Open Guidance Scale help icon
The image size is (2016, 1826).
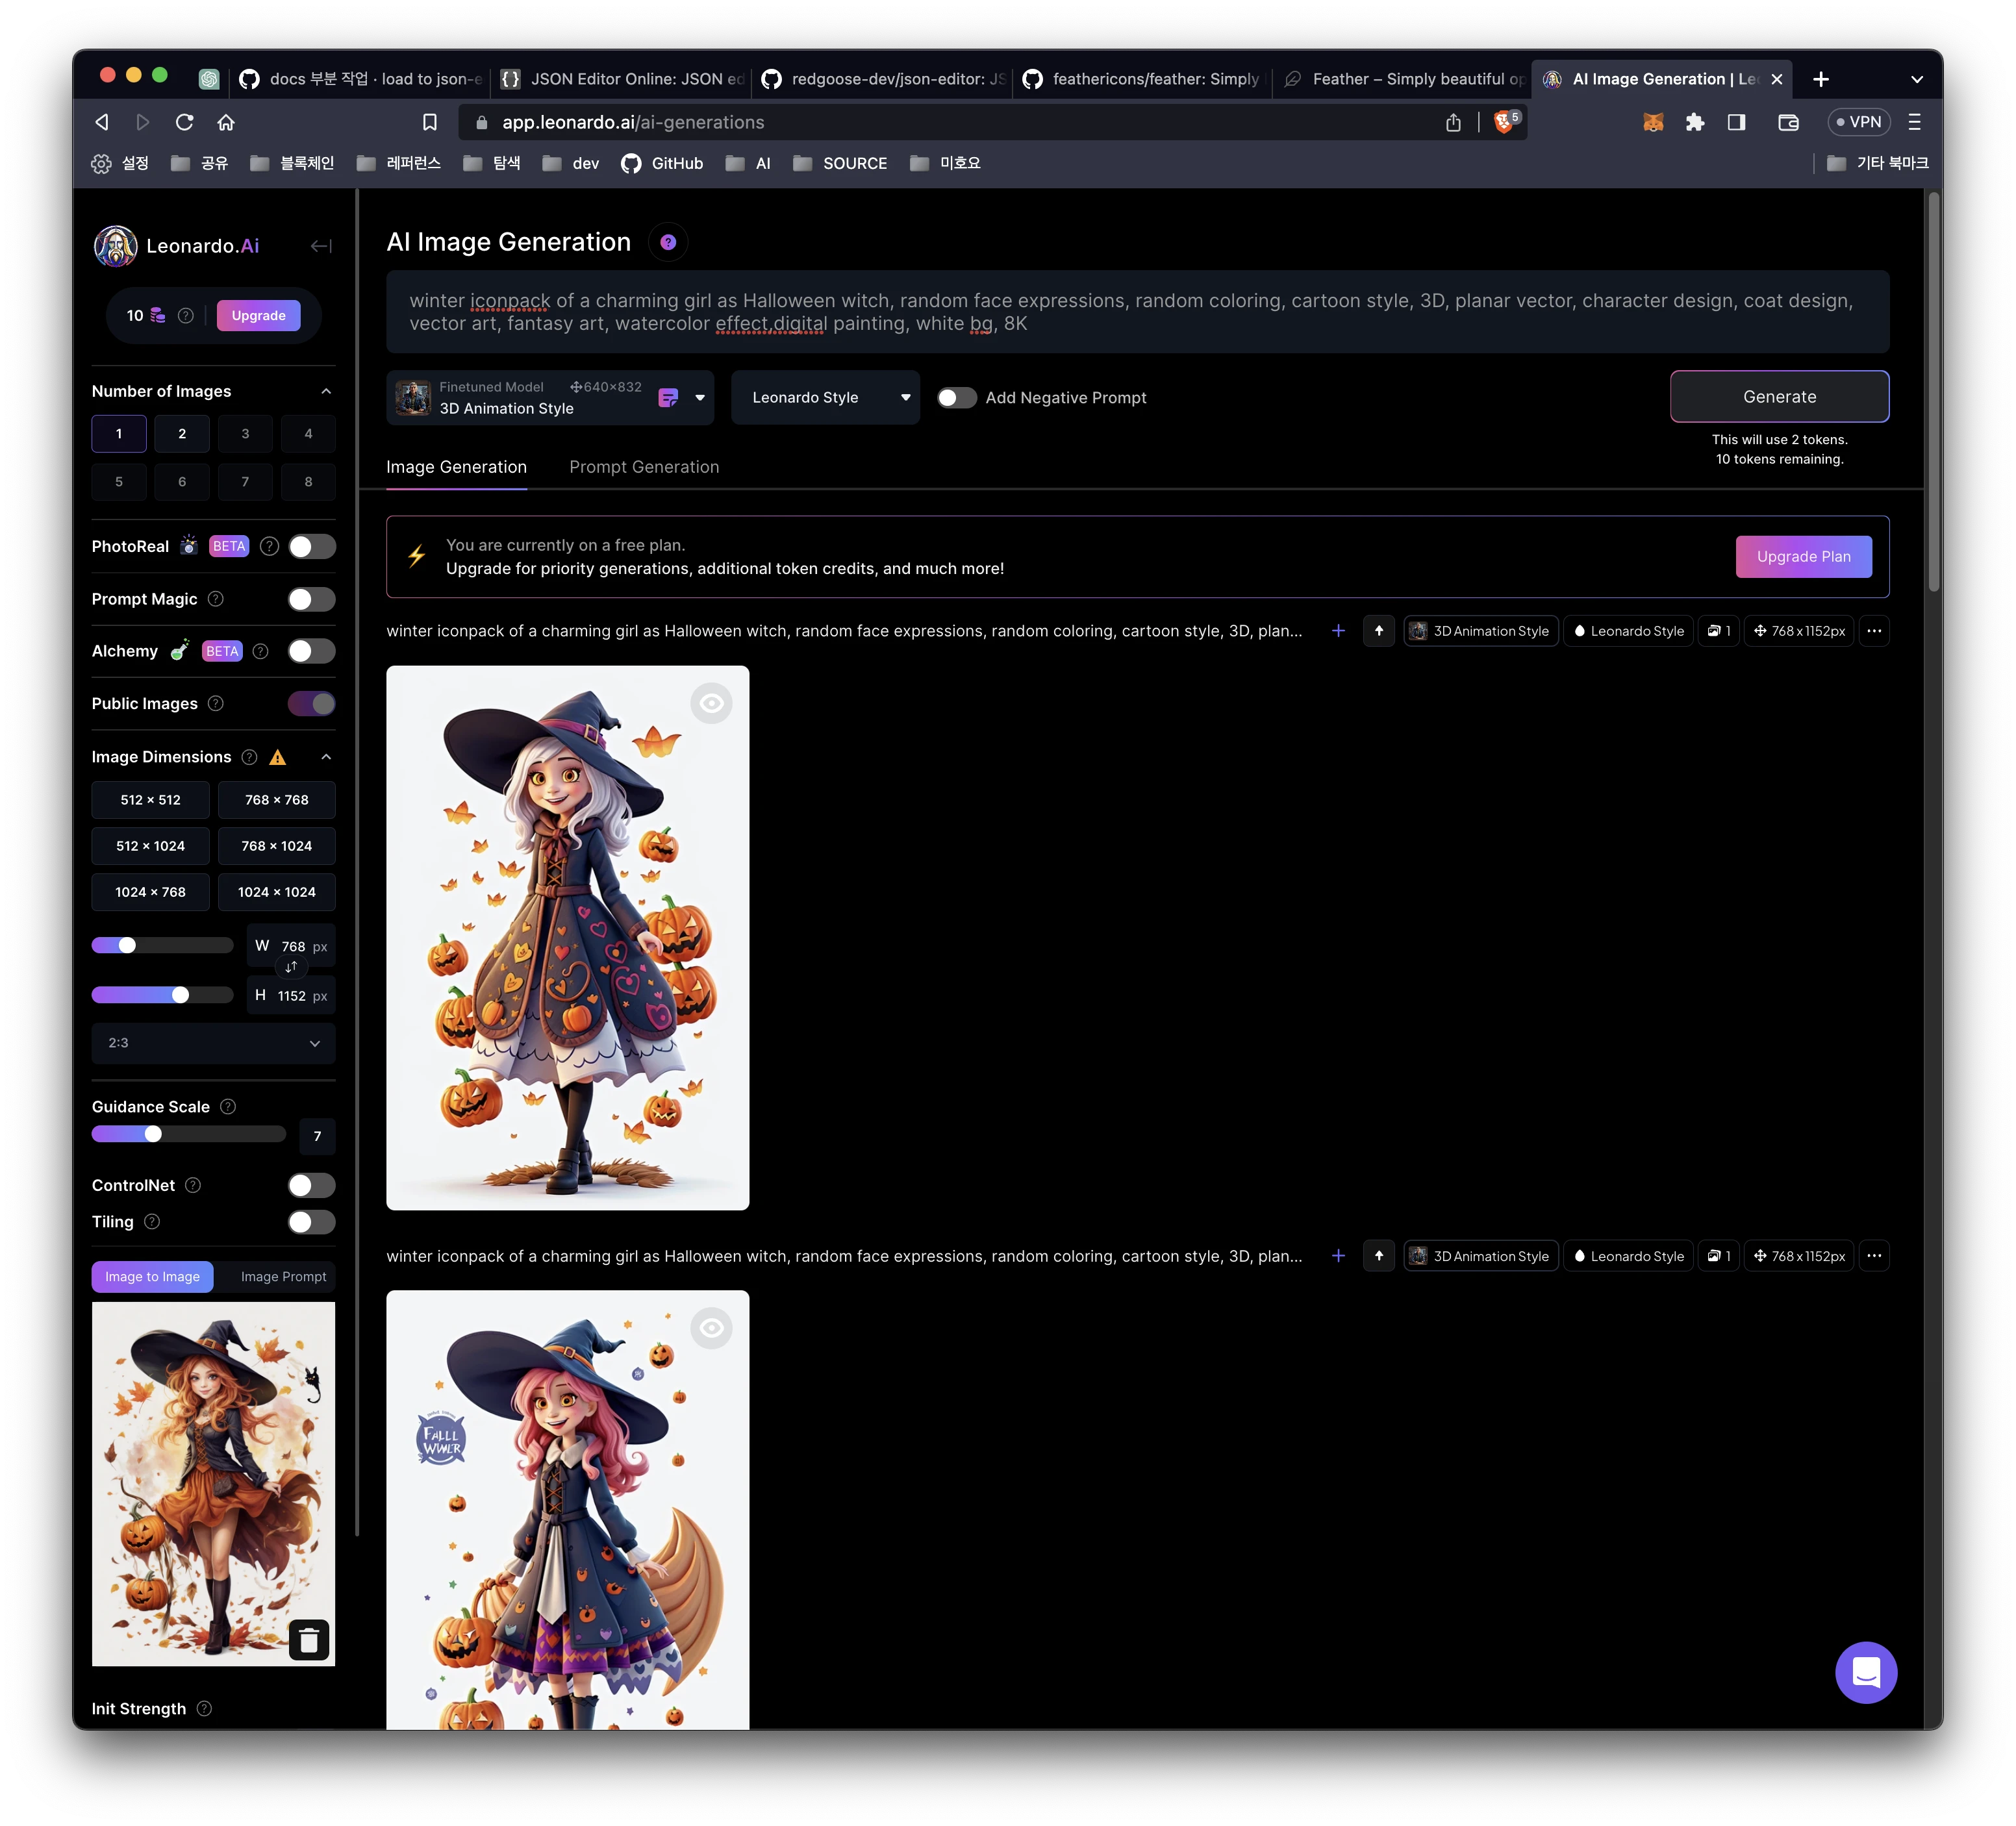[228, 1106]
